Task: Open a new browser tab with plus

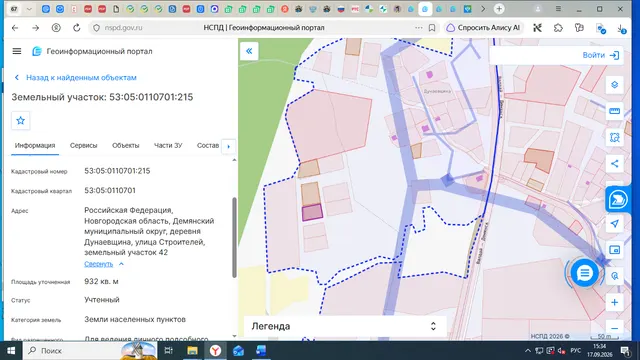Action: (x=499, y=9)
